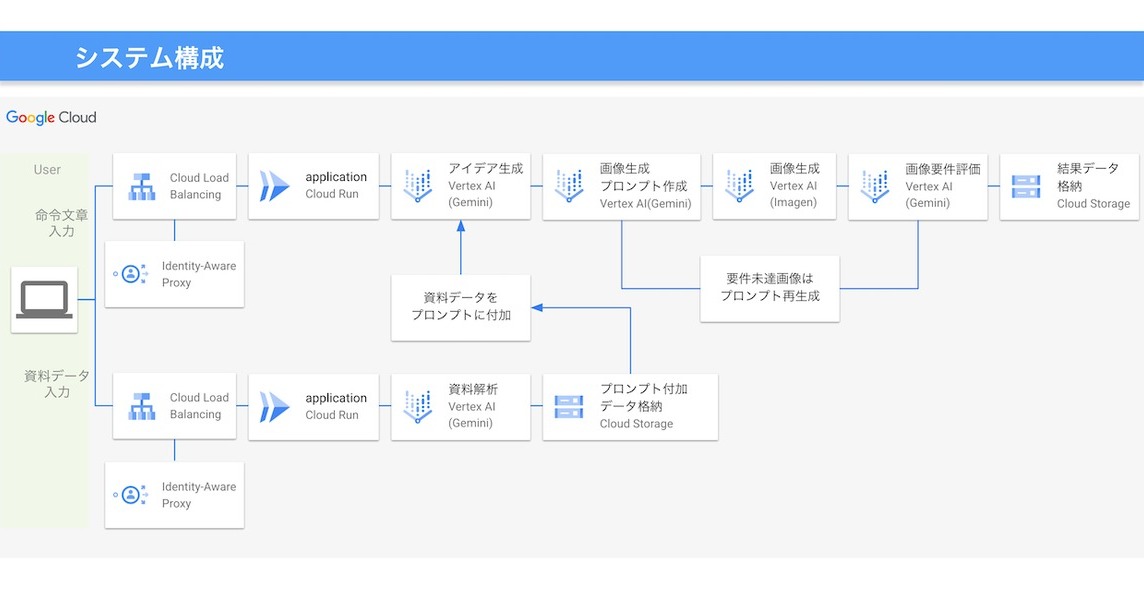Viewport: 1144px width, 599px height.
Task: Select the Vertex AI icon beside アイデア生成
Action: [x=417, y=186]
